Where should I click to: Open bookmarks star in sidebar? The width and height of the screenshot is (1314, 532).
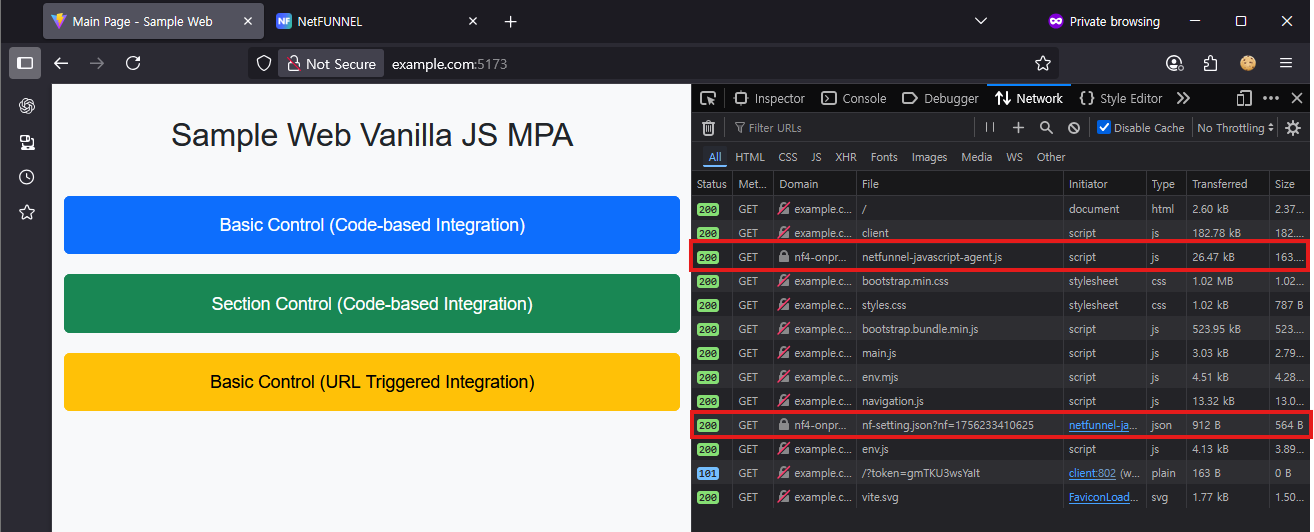point(27,212)
